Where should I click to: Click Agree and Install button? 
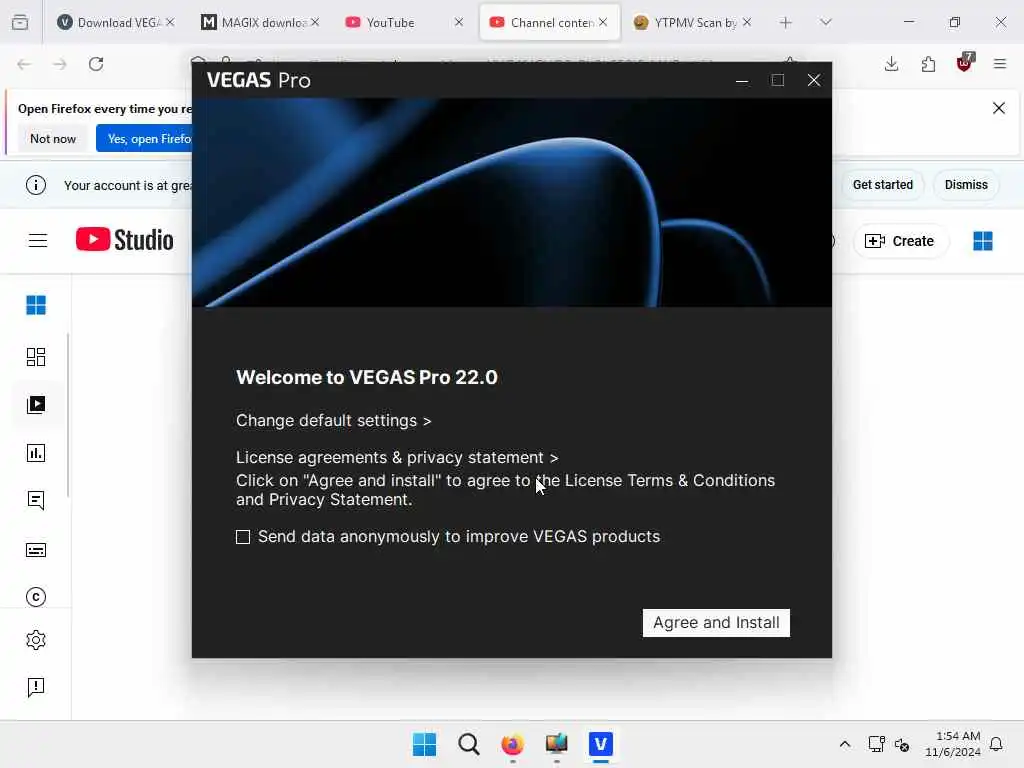click(x=716, y=622)
